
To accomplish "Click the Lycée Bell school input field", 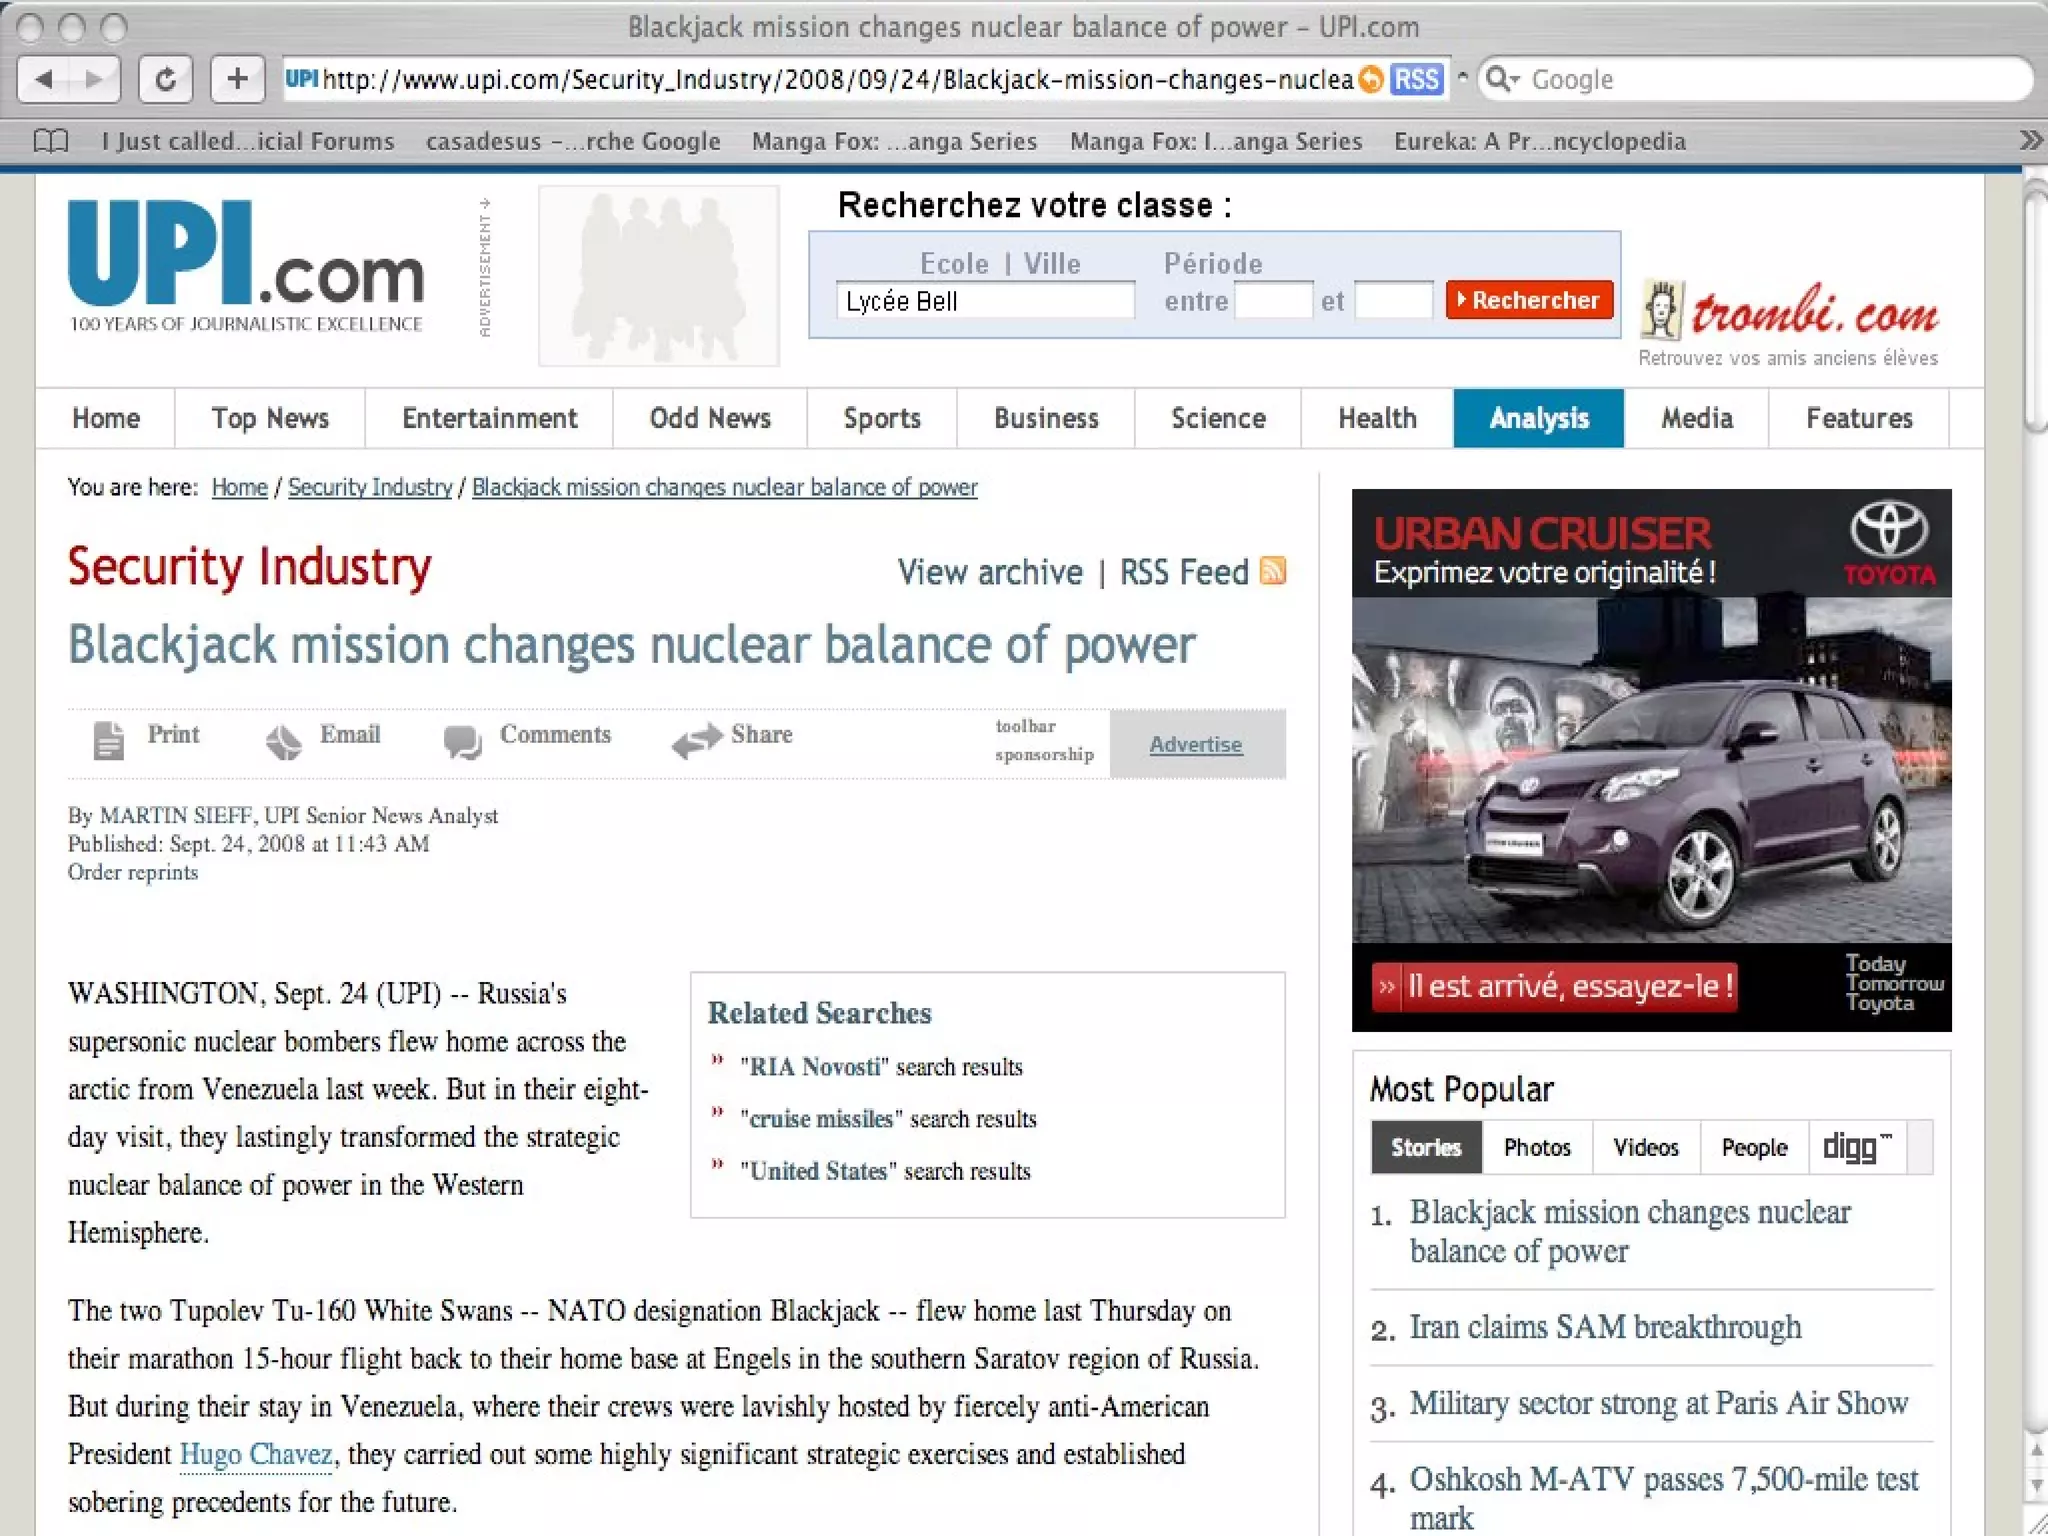I will pos(984,301).
